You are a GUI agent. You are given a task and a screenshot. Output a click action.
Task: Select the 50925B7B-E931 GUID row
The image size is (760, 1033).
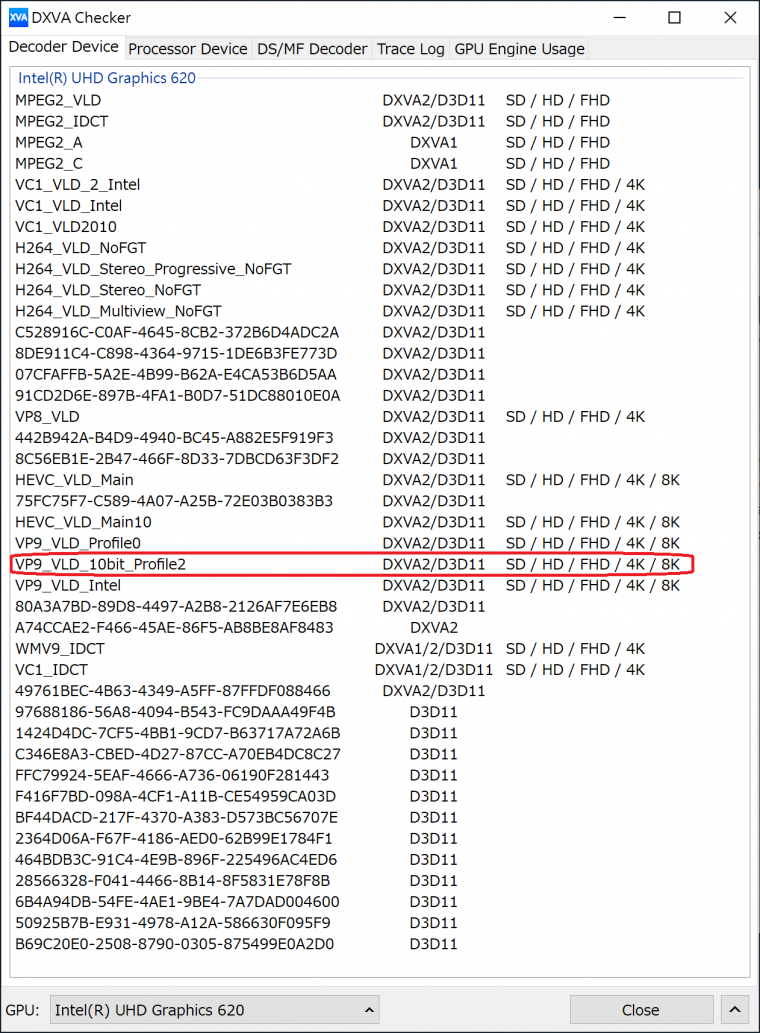point(379,922)
